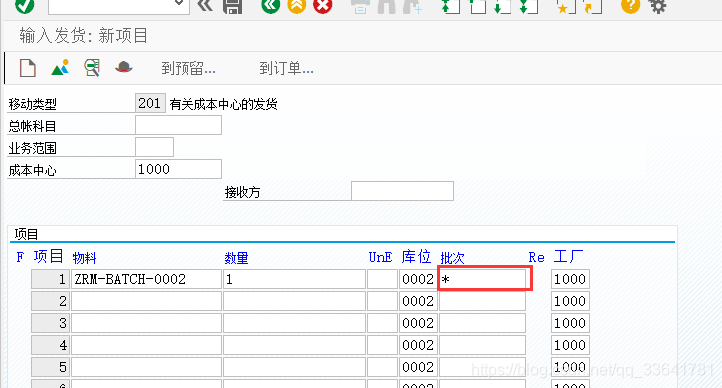The image size is (722, 388).
Task: Click the hat icon in application toolbar
Action: (123, 67)
